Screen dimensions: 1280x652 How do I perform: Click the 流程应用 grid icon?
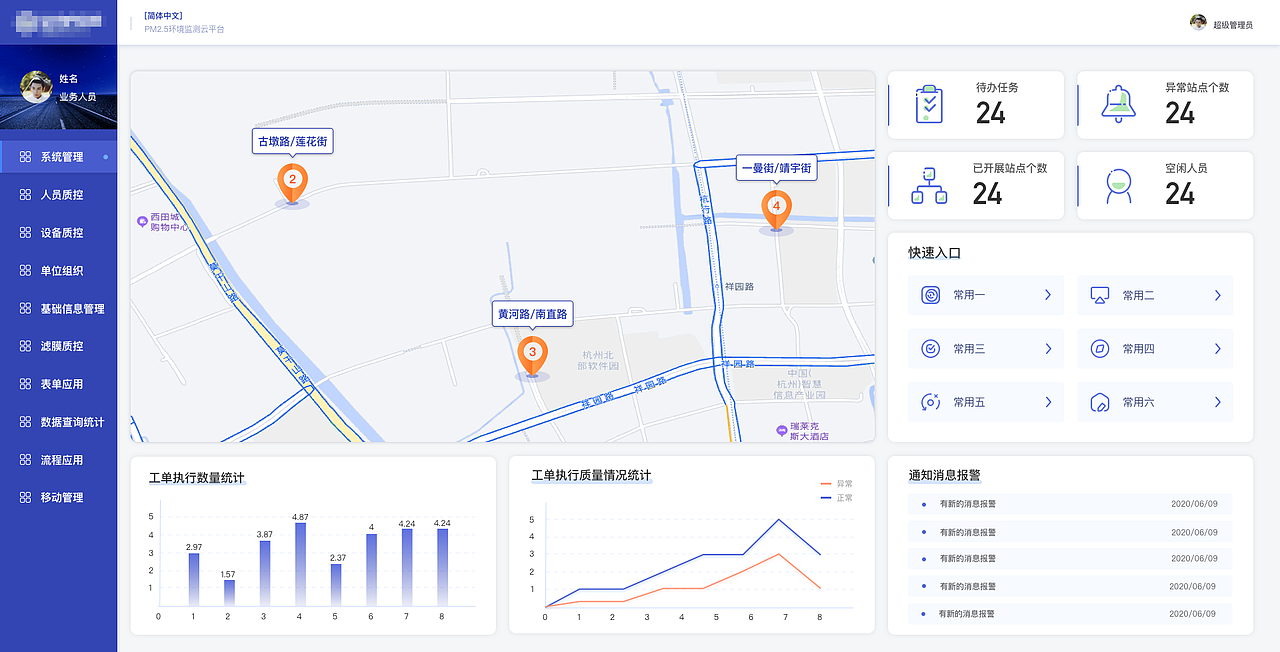click(x=25, y=460)
